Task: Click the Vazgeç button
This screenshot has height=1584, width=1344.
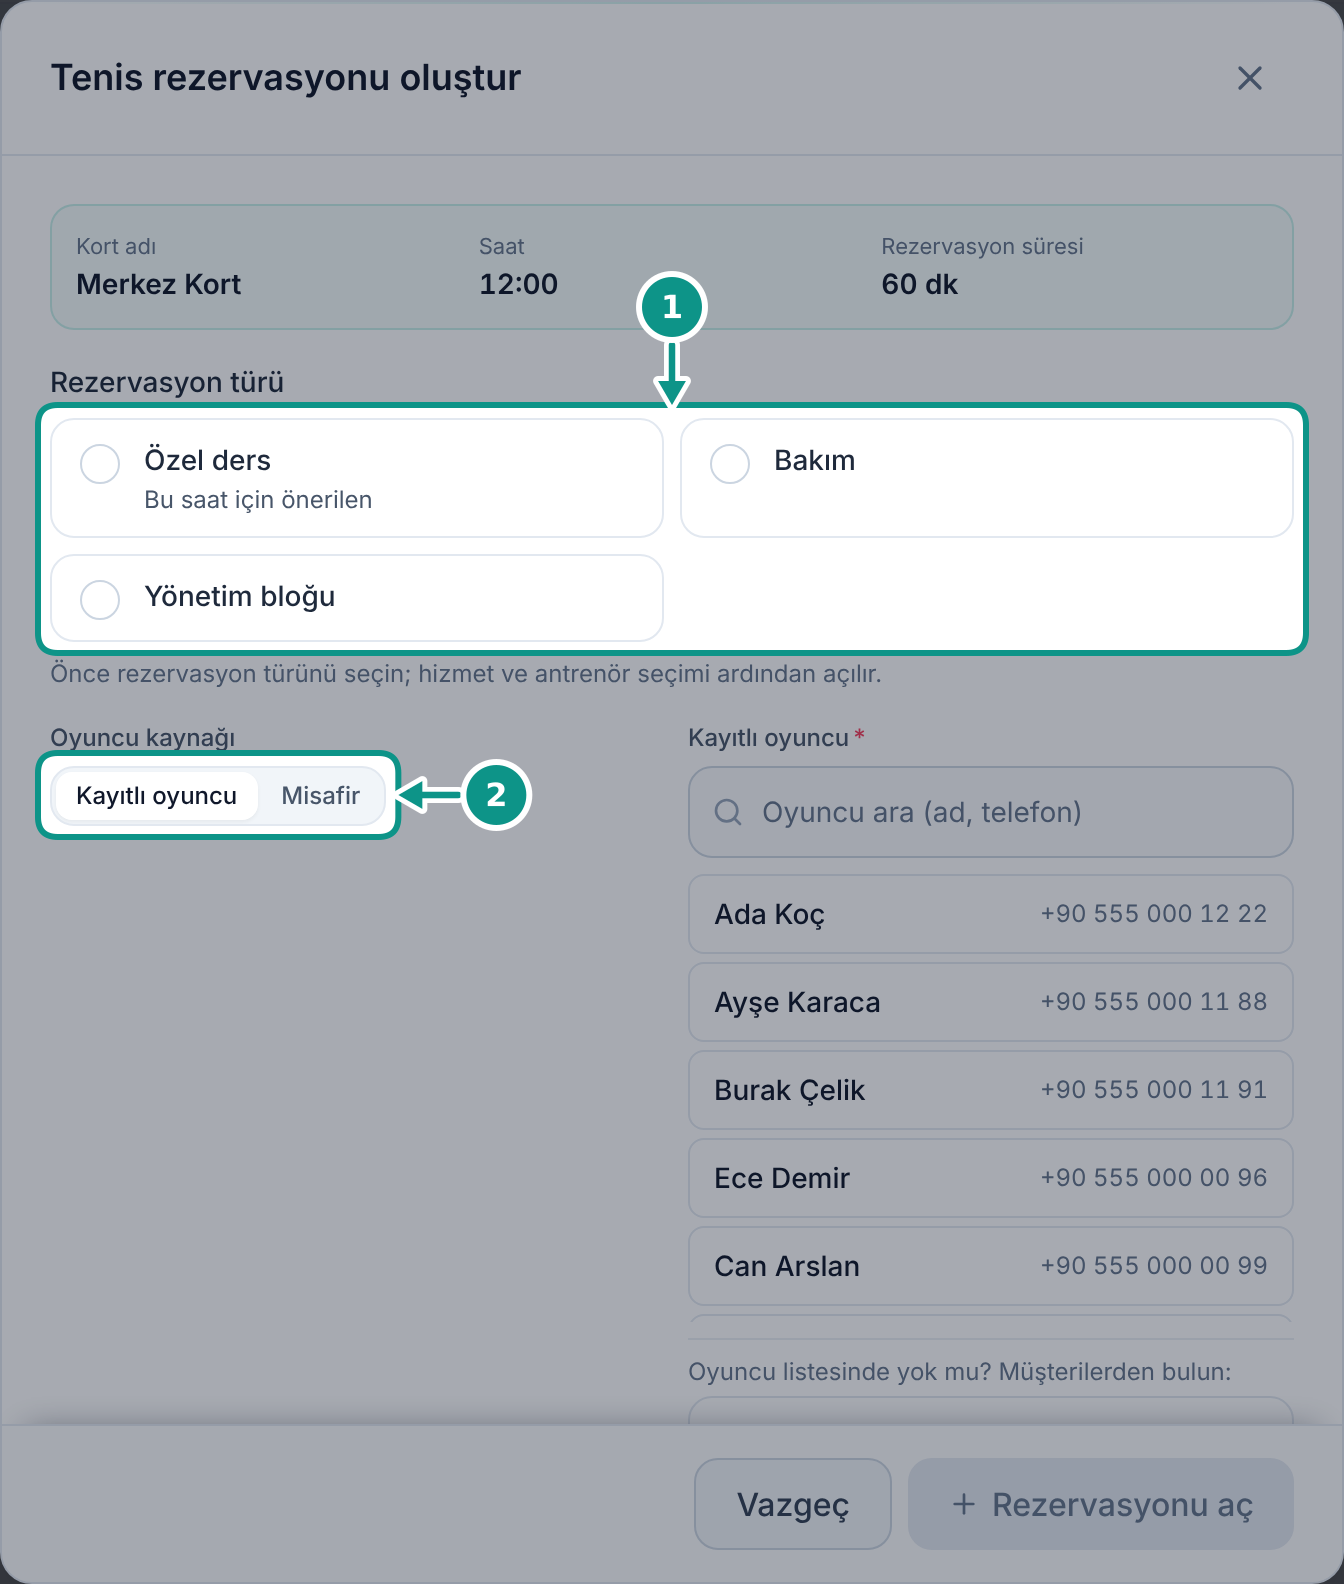Action: click(x=793, y=1504)
